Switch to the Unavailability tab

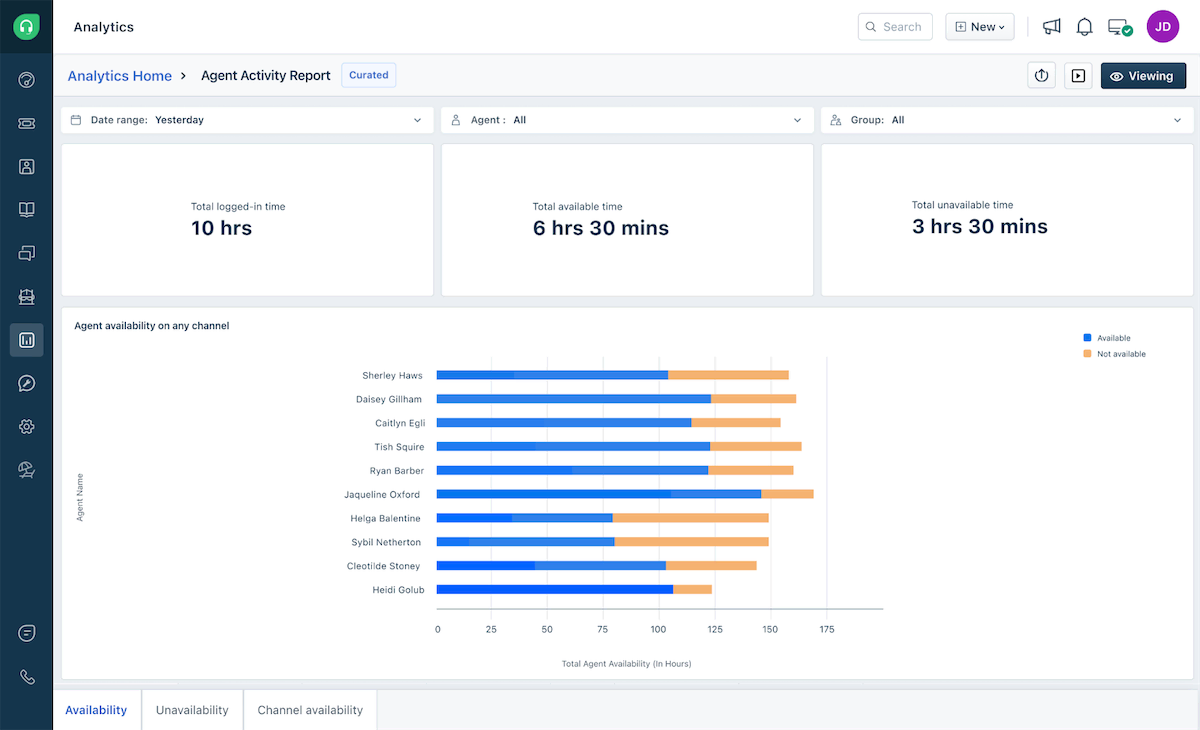point(192,710)
